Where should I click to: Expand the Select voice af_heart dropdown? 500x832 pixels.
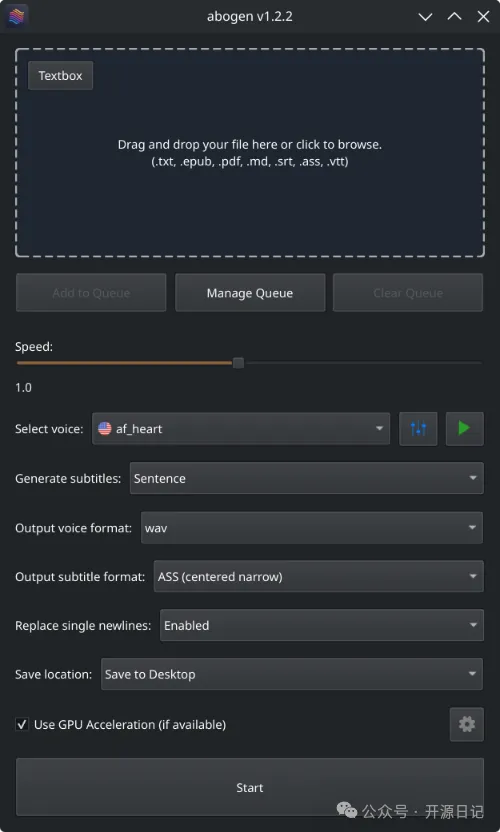[x=241, y=428]
